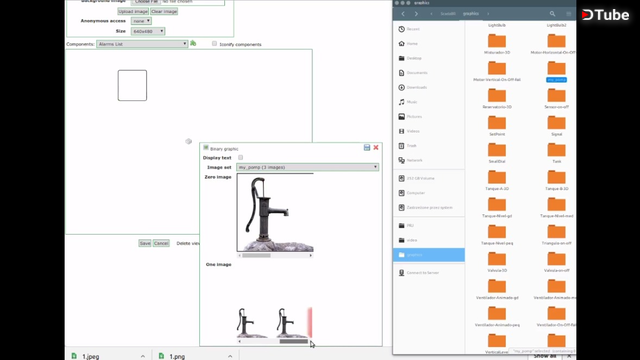640x360 pixels.
Task: Click the Upload image button
Action: coord(133,11)
